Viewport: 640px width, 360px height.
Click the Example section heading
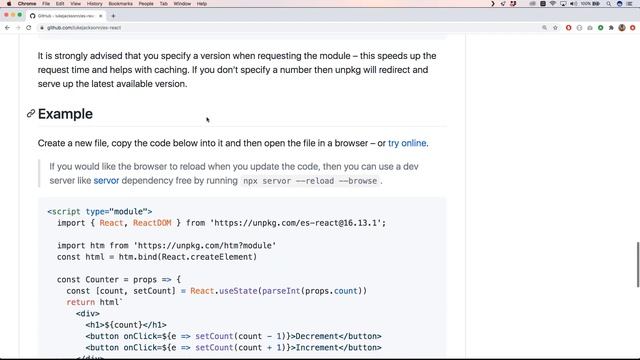click(x=65, y=114)
